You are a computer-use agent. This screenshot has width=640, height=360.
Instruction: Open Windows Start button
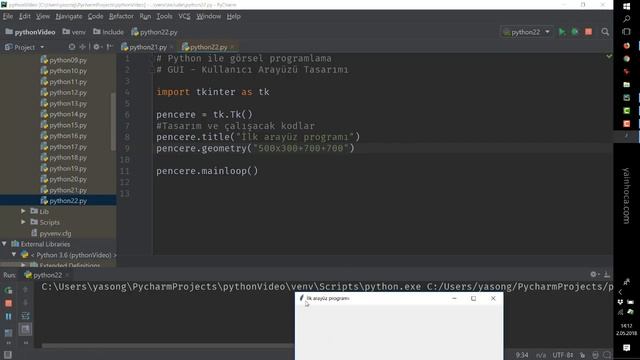point(627,7)
